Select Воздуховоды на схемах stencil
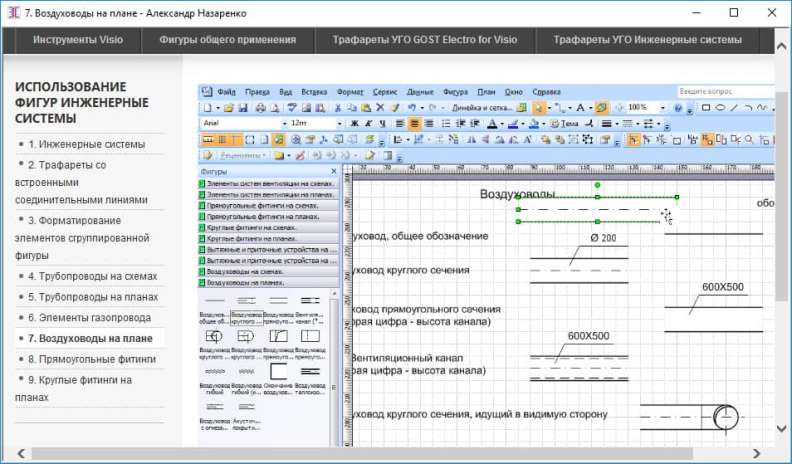This screenshot has width=792, height=464. [268, 272]
